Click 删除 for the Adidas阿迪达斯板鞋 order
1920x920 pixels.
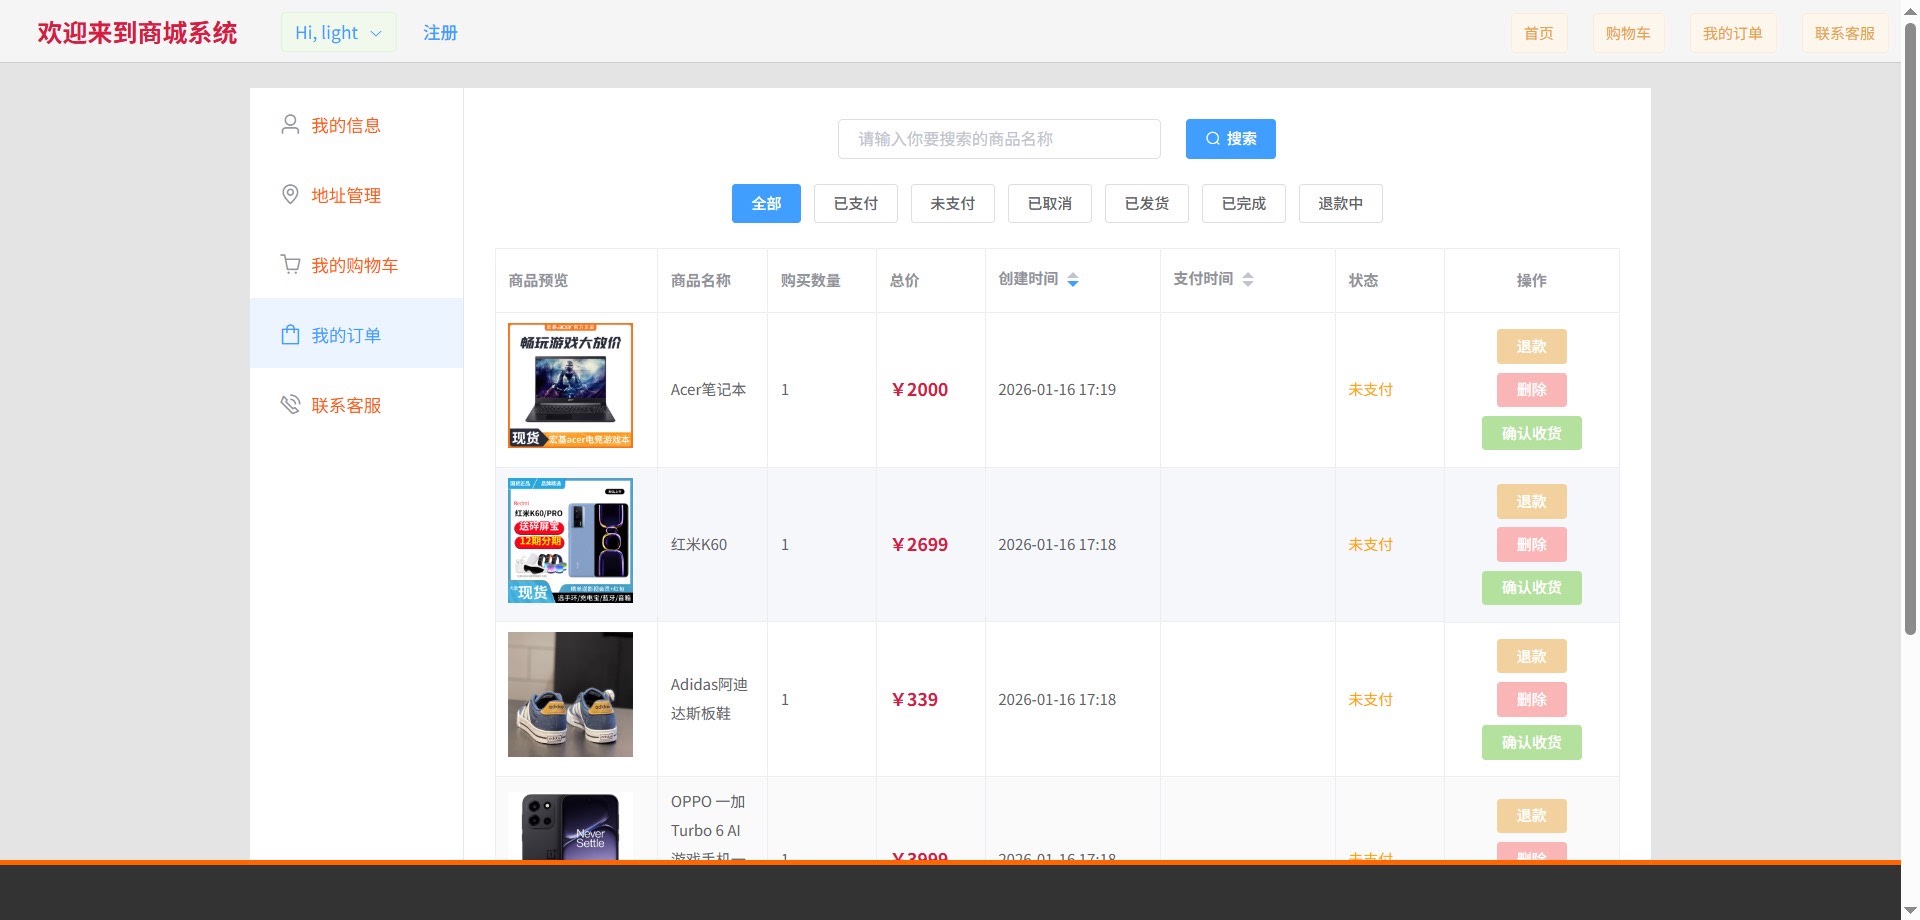tap(1532, 700)
